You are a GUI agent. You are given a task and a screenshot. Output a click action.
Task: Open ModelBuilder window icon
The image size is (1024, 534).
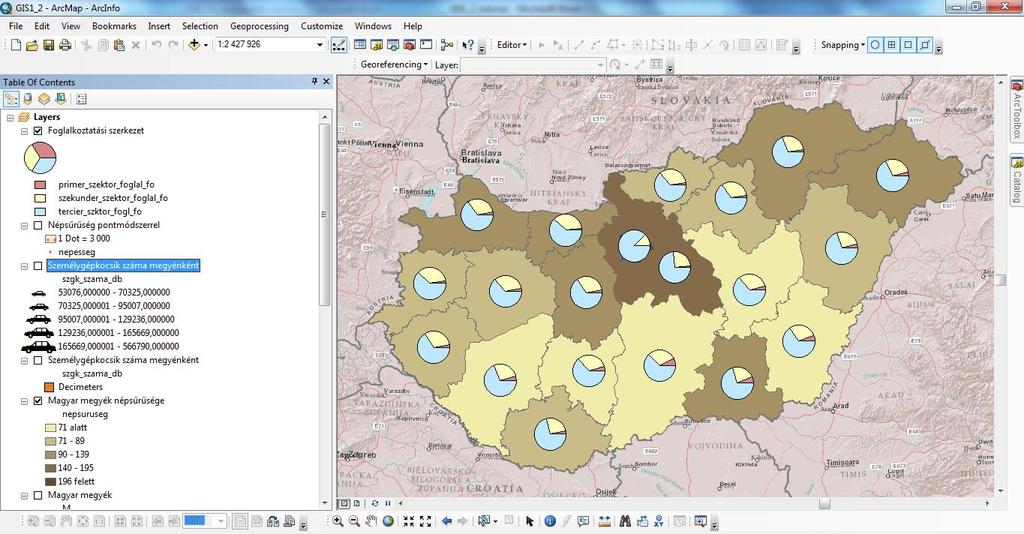click(x=447, y=45)
